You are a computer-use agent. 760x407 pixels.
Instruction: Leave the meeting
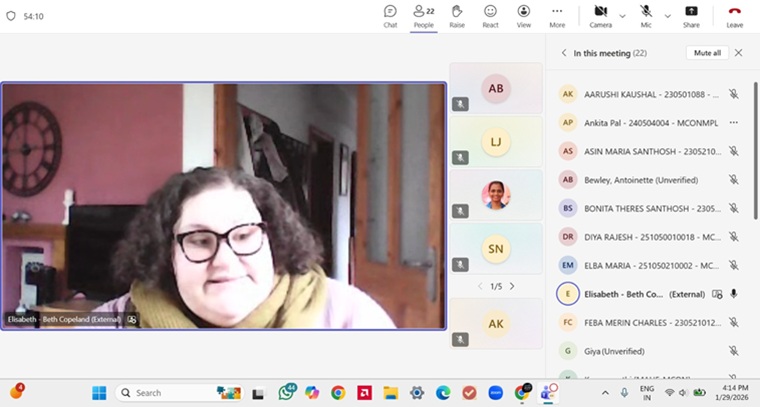tap(734, 15)
